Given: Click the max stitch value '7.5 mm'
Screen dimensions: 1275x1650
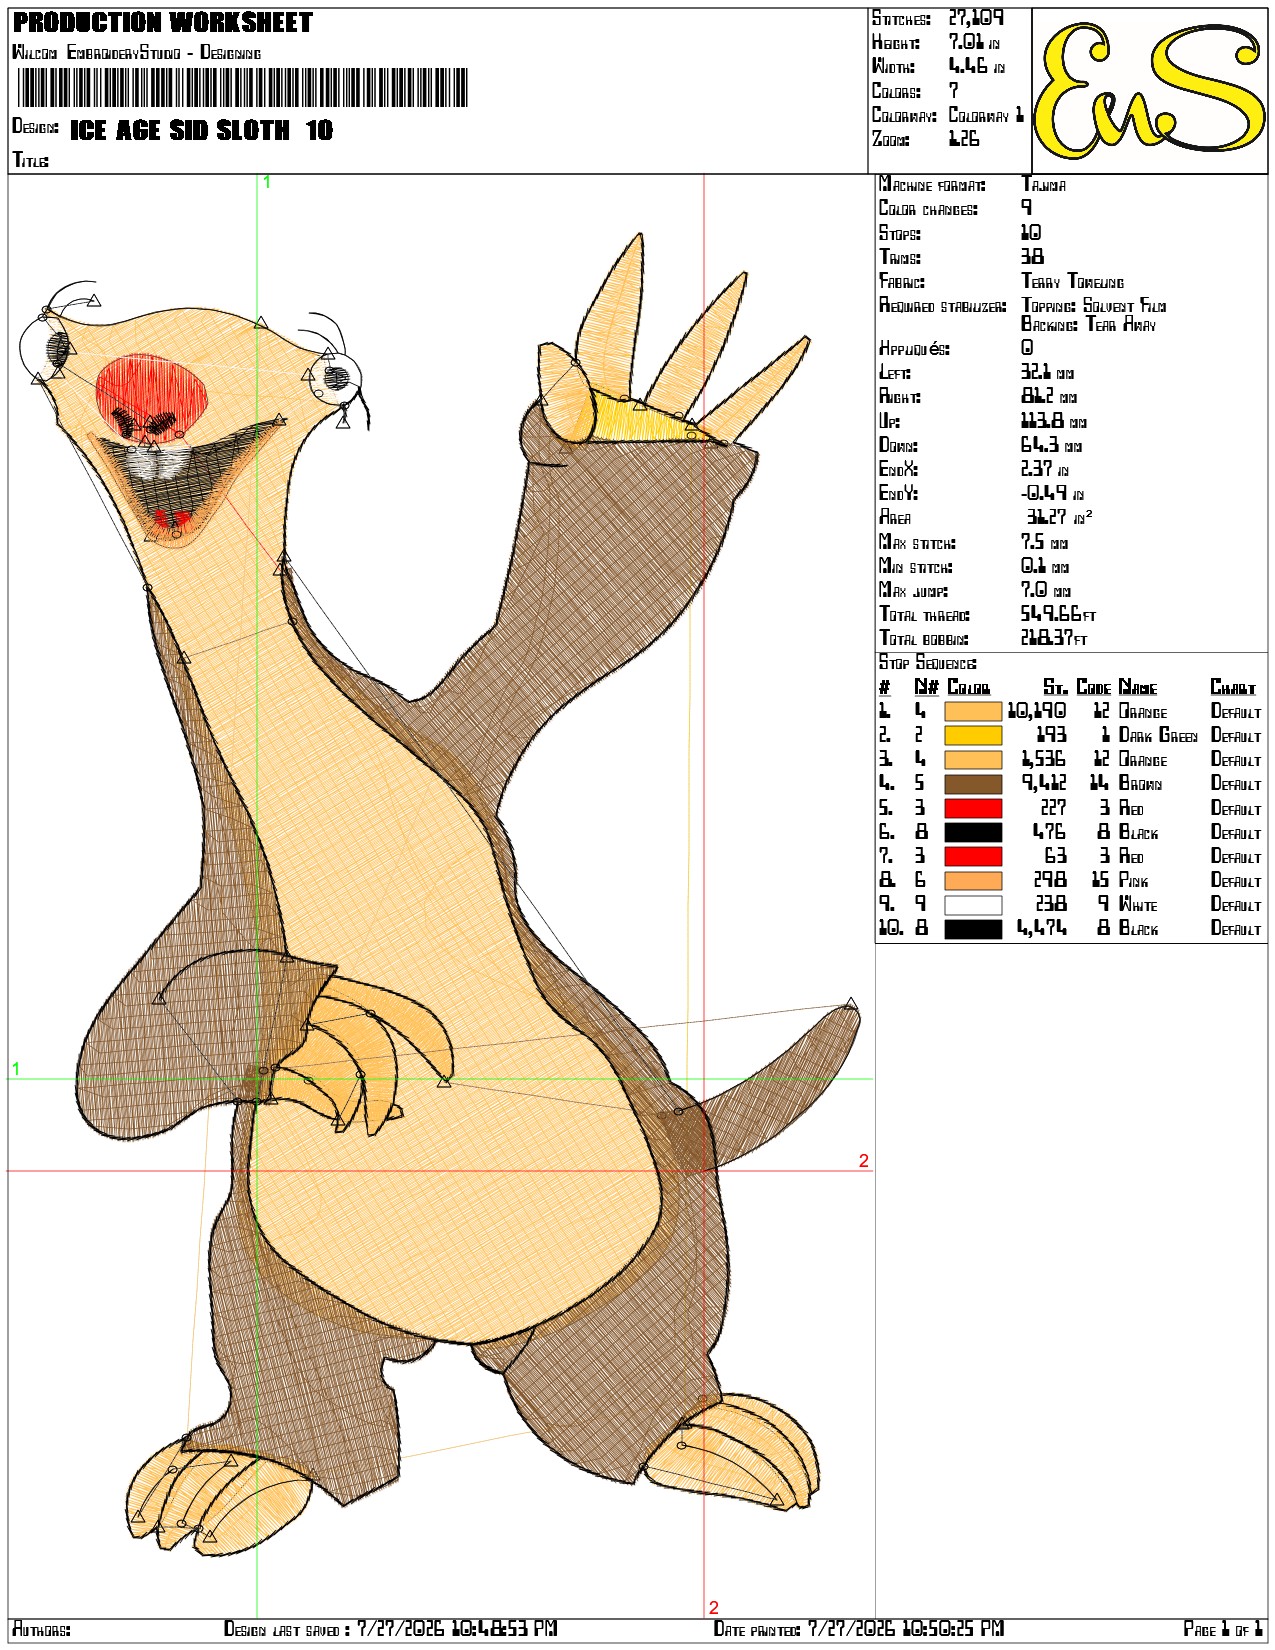Looking at the screenshot, I should coord(1044,542).
